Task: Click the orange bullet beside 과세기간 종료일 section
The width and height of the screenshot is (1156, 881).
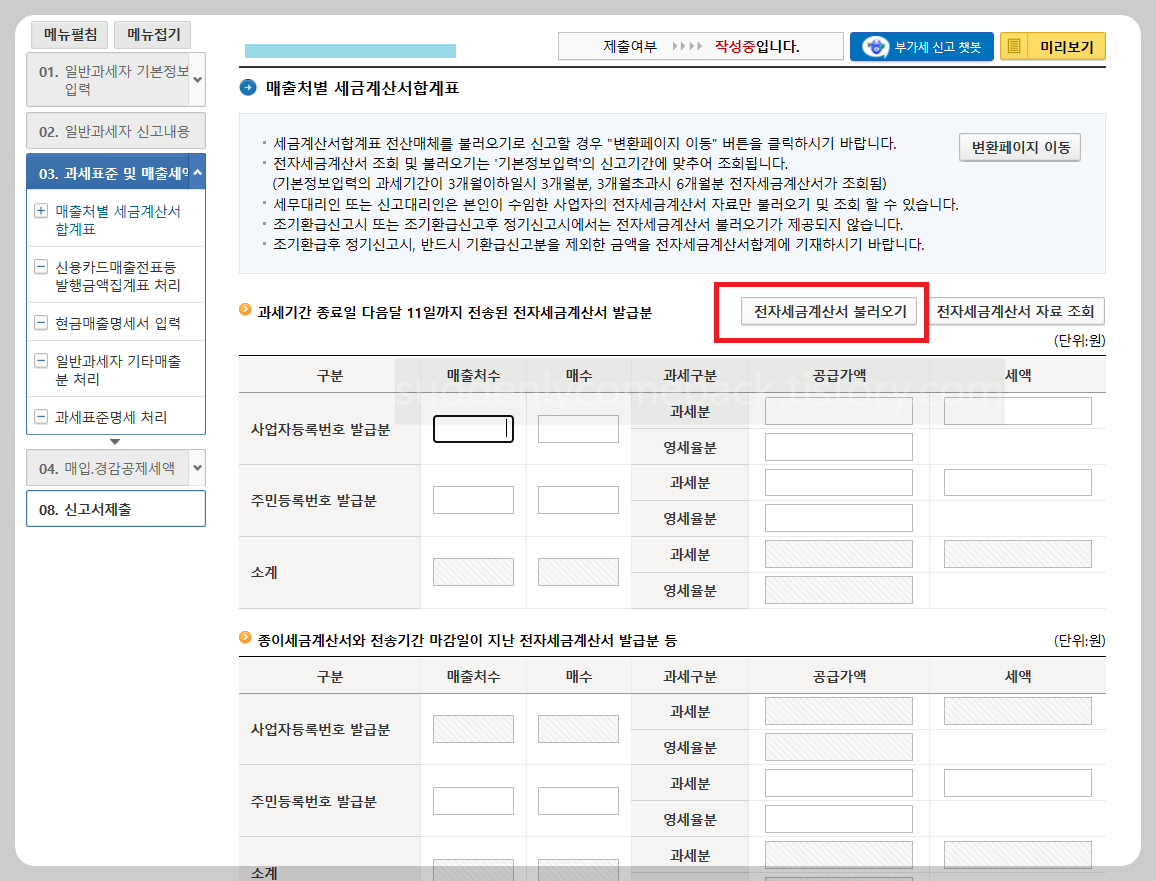Action: tap(244, 311)
